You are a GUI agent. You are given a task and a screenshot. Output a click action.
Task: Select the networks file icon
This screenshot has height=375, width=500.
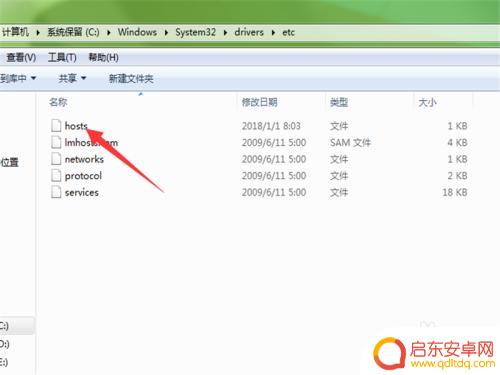tap(56, 159)
